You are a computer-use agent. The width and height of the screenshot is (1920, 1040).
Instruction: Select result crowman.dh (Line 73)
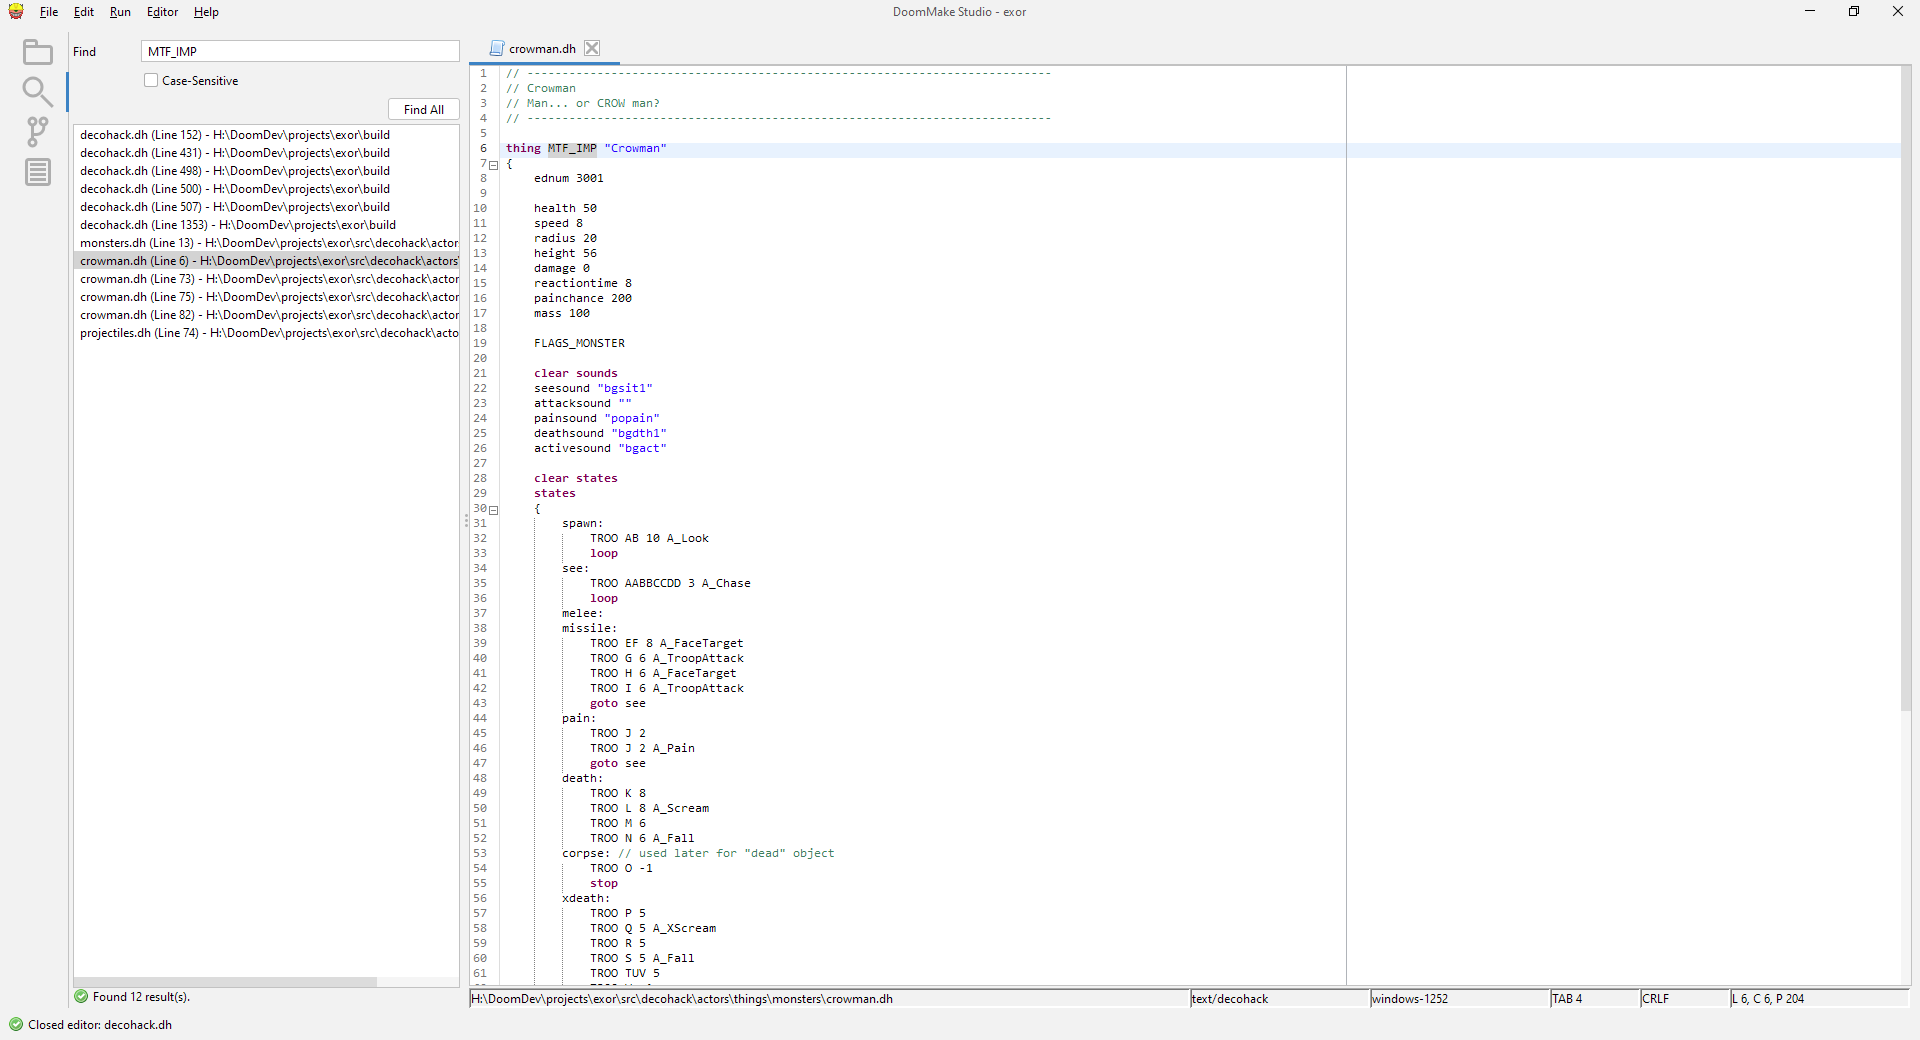[266, 279]
